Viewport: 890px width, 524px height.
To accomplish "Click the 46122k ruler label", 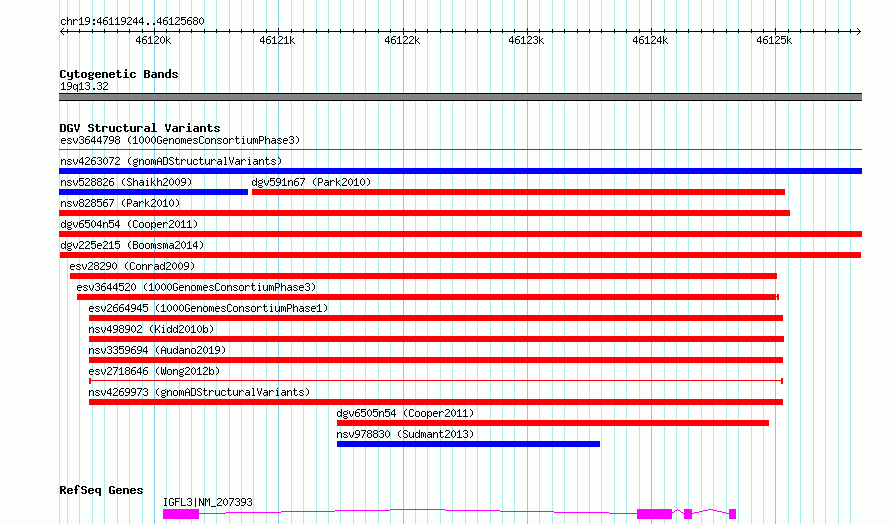I will pos(402,40).
